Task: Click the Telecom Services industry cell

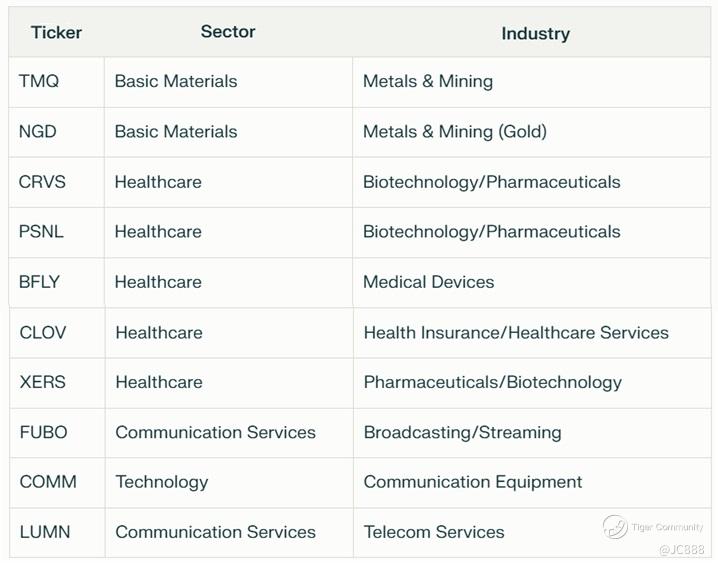Action: [433, 532]
